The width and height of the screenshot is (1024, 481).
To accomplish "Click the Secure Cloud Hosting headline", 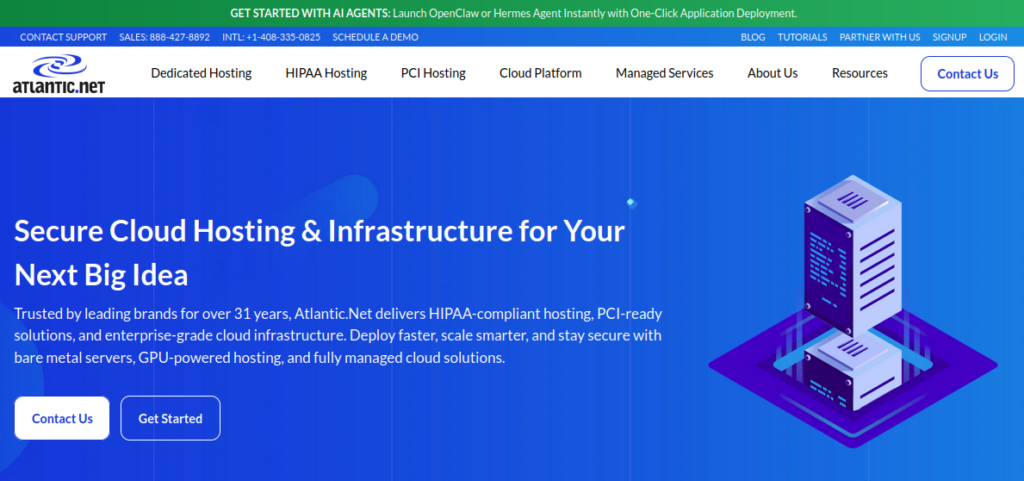I will click(319, 253).
